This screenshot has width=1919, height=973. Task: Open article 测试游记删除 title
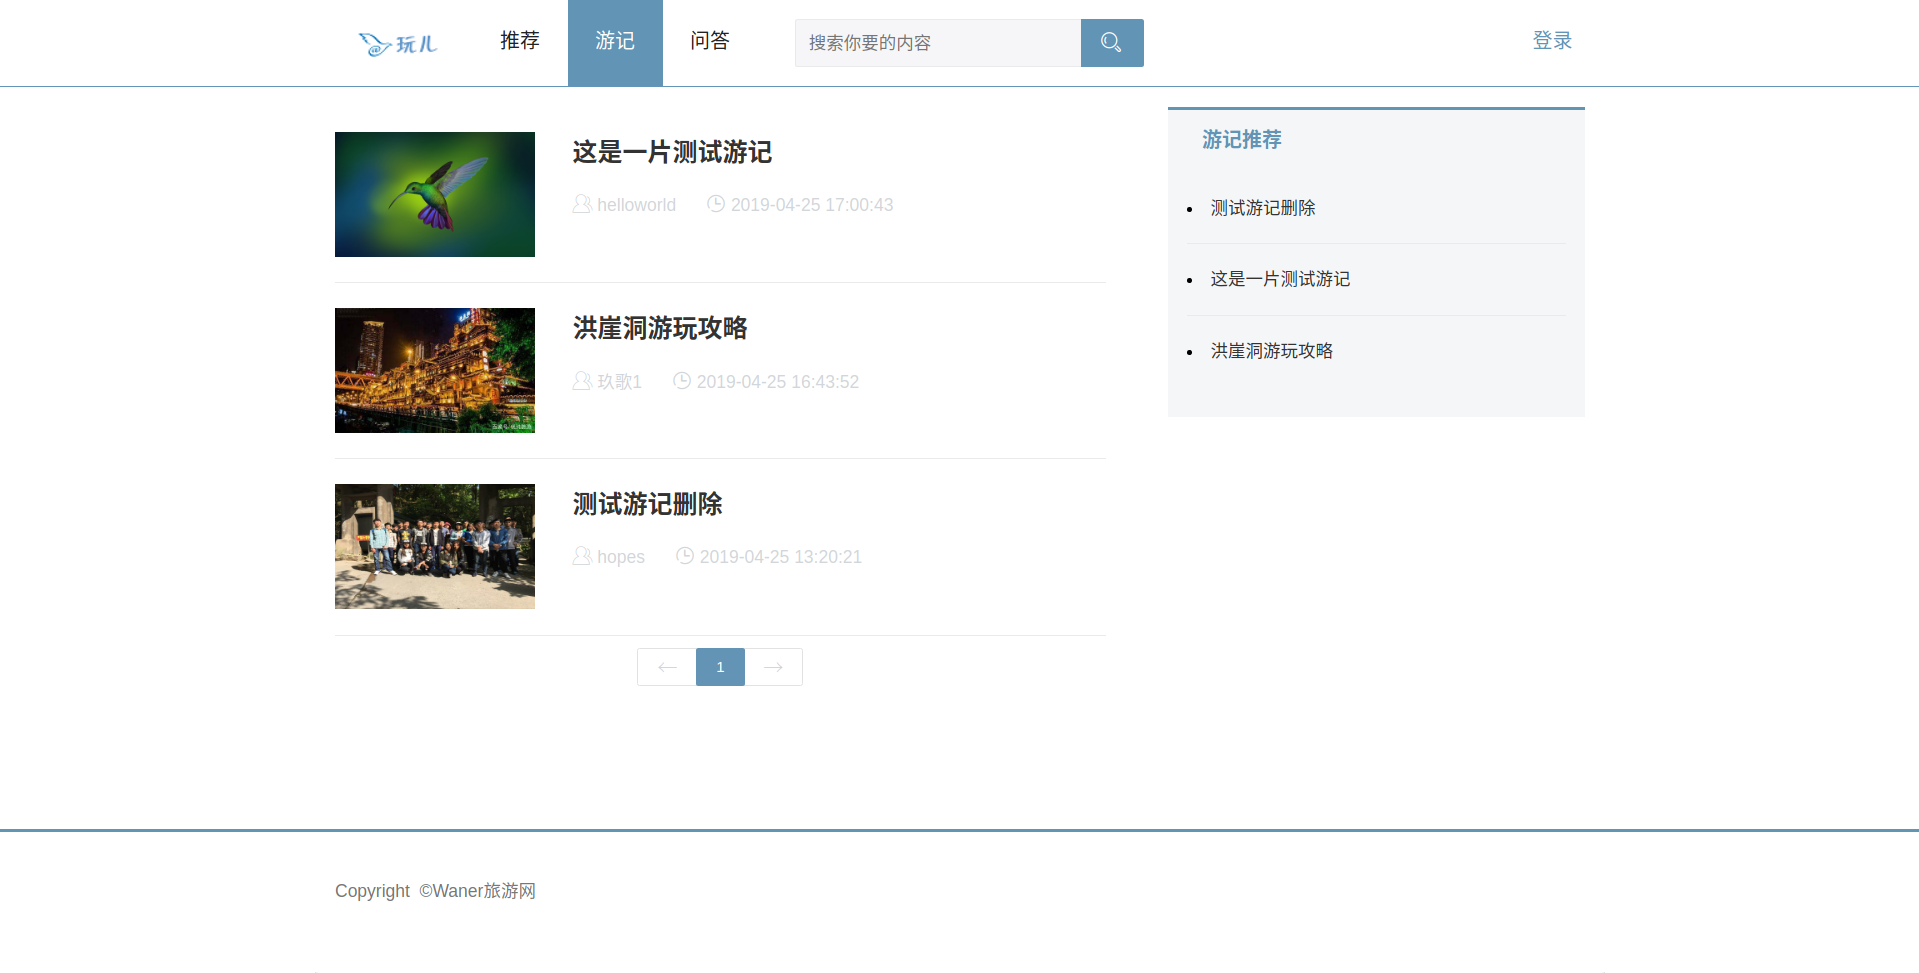point(648,504)
